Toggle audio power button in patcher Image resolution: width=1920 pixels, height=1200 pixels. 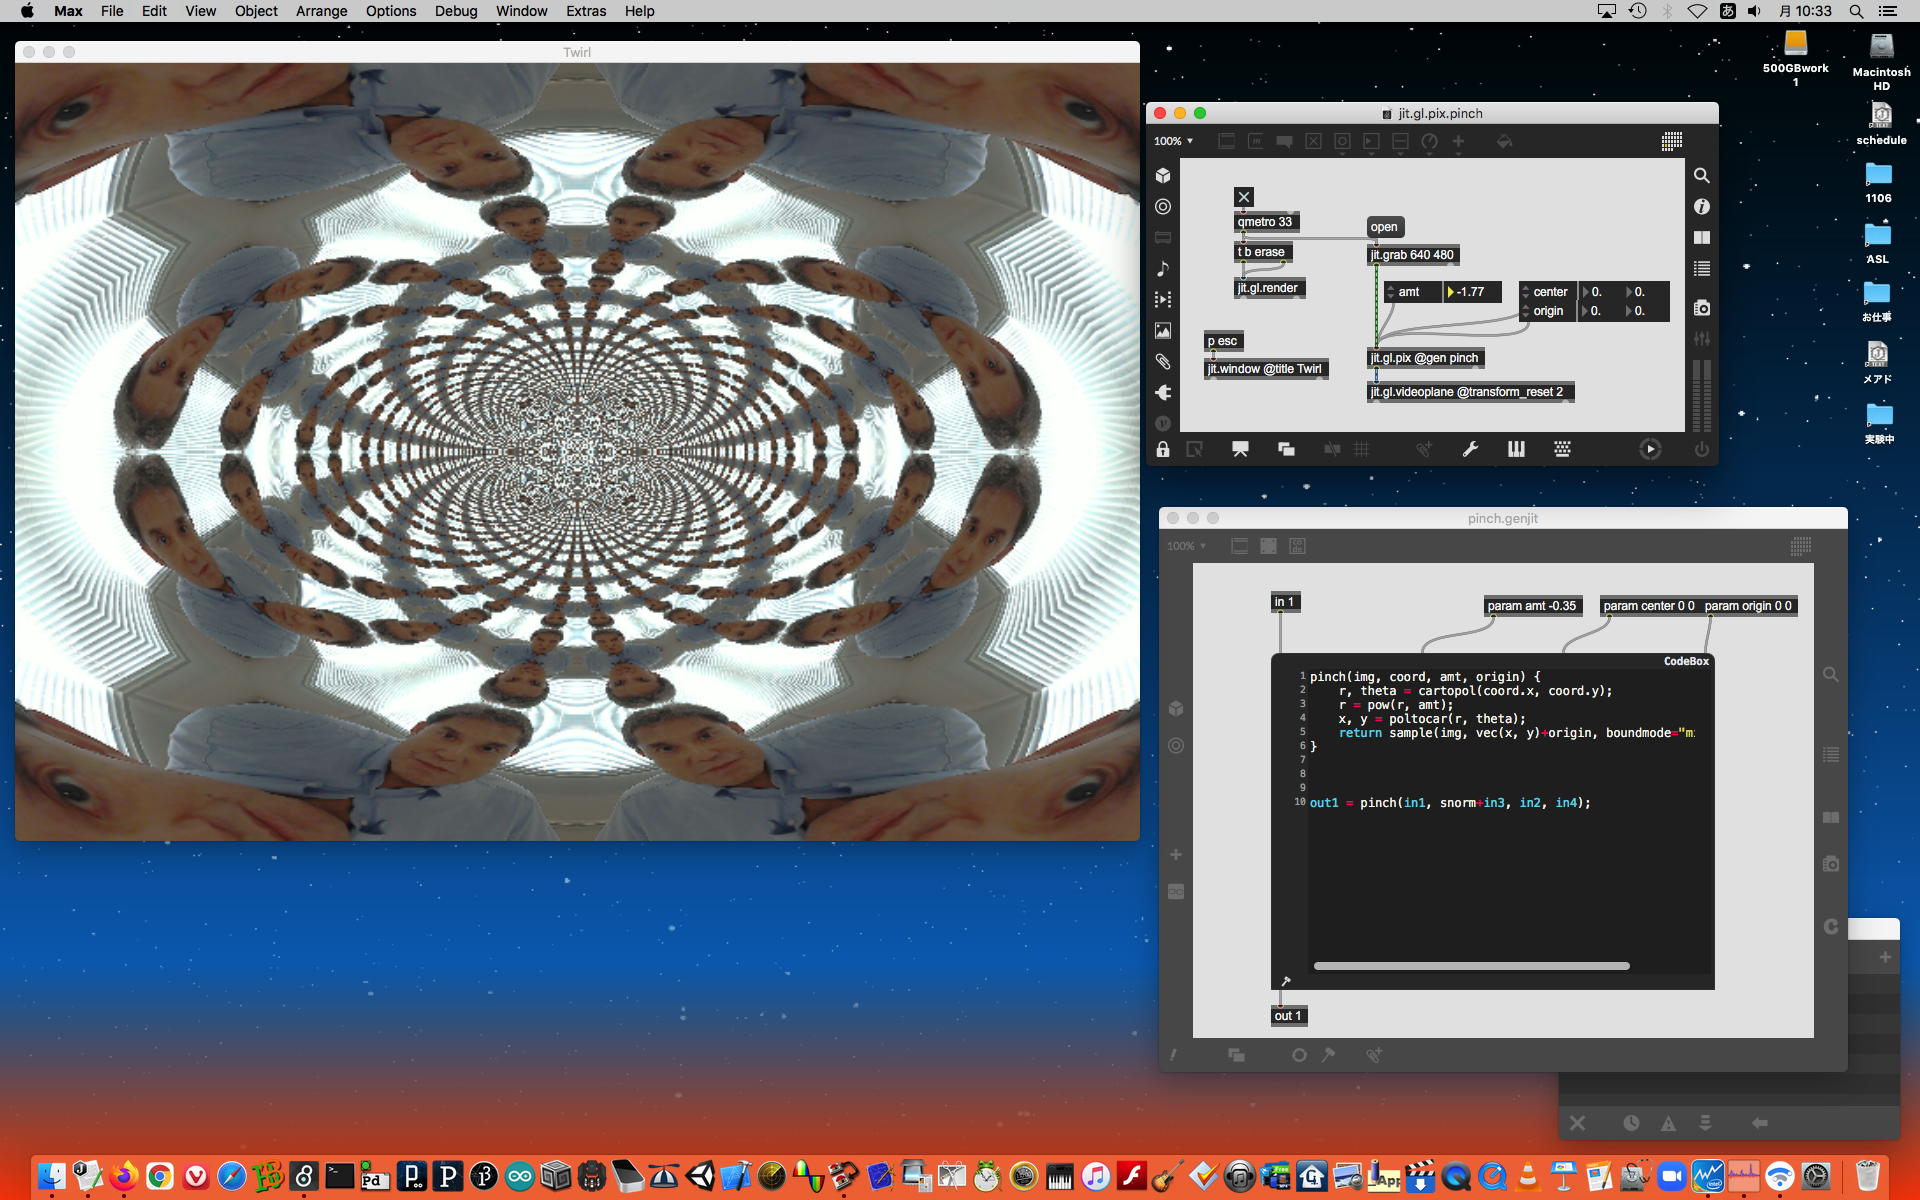click(1701, 450)
